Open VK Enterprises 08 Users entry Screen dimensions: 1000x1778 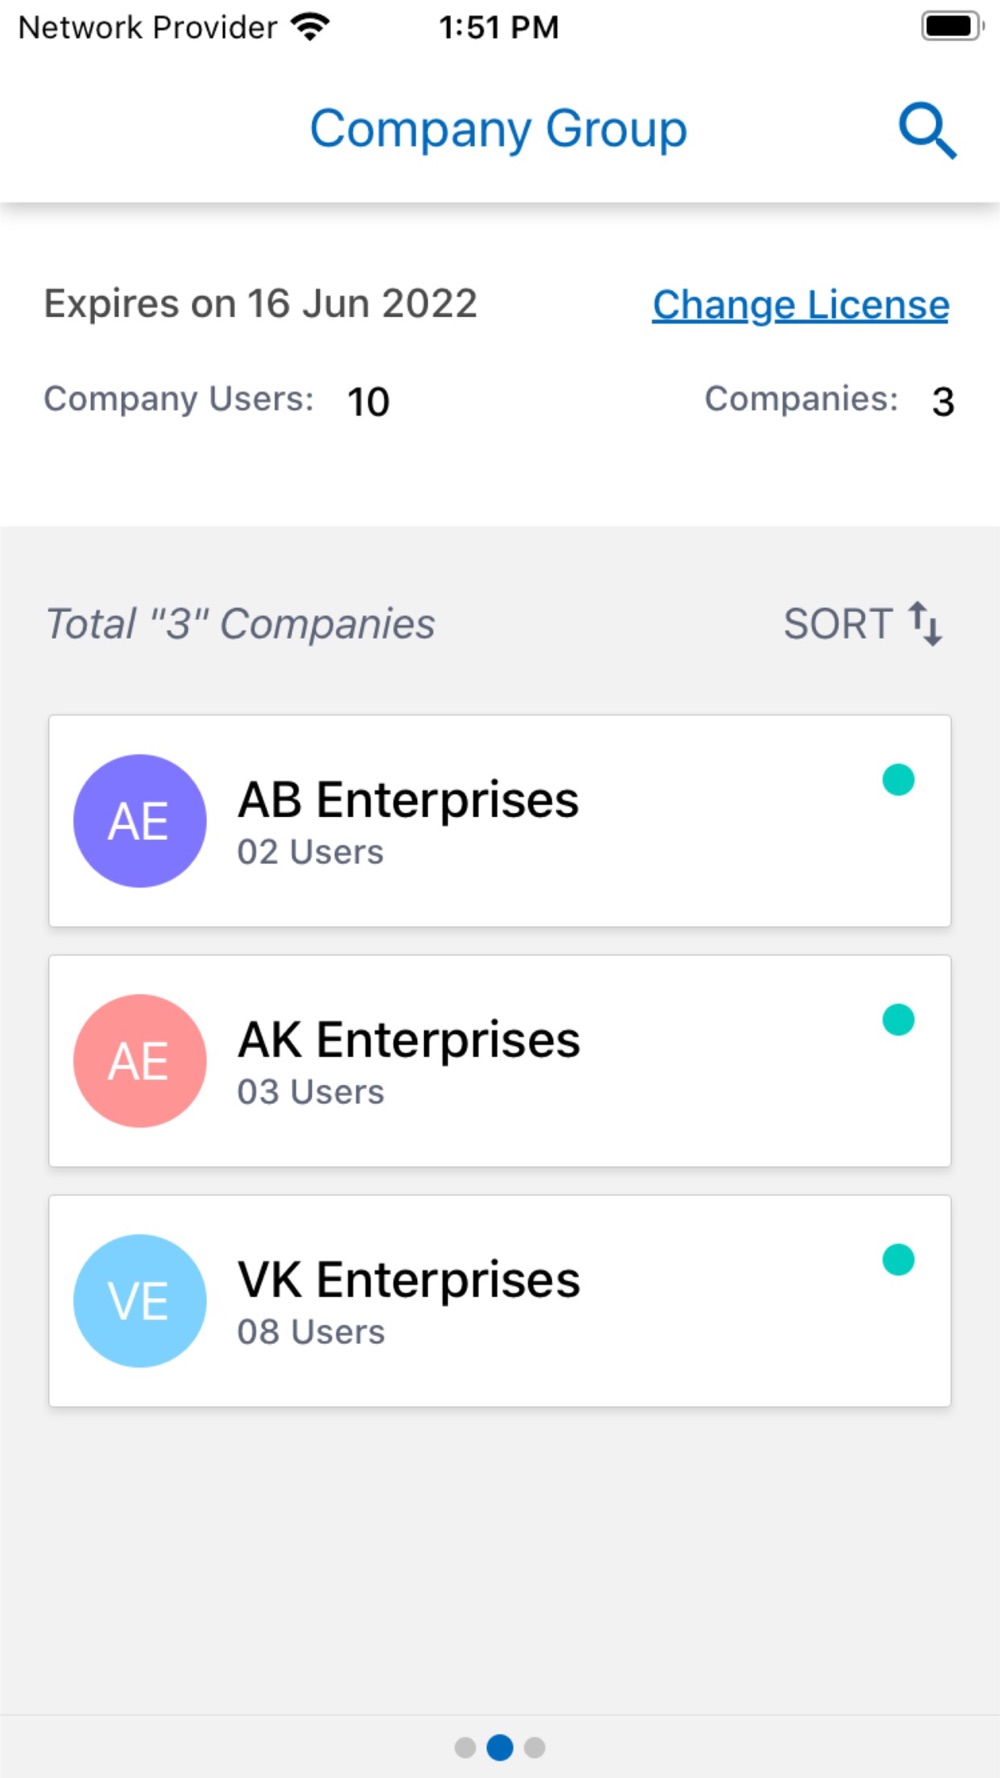[x=500, y=1301]
